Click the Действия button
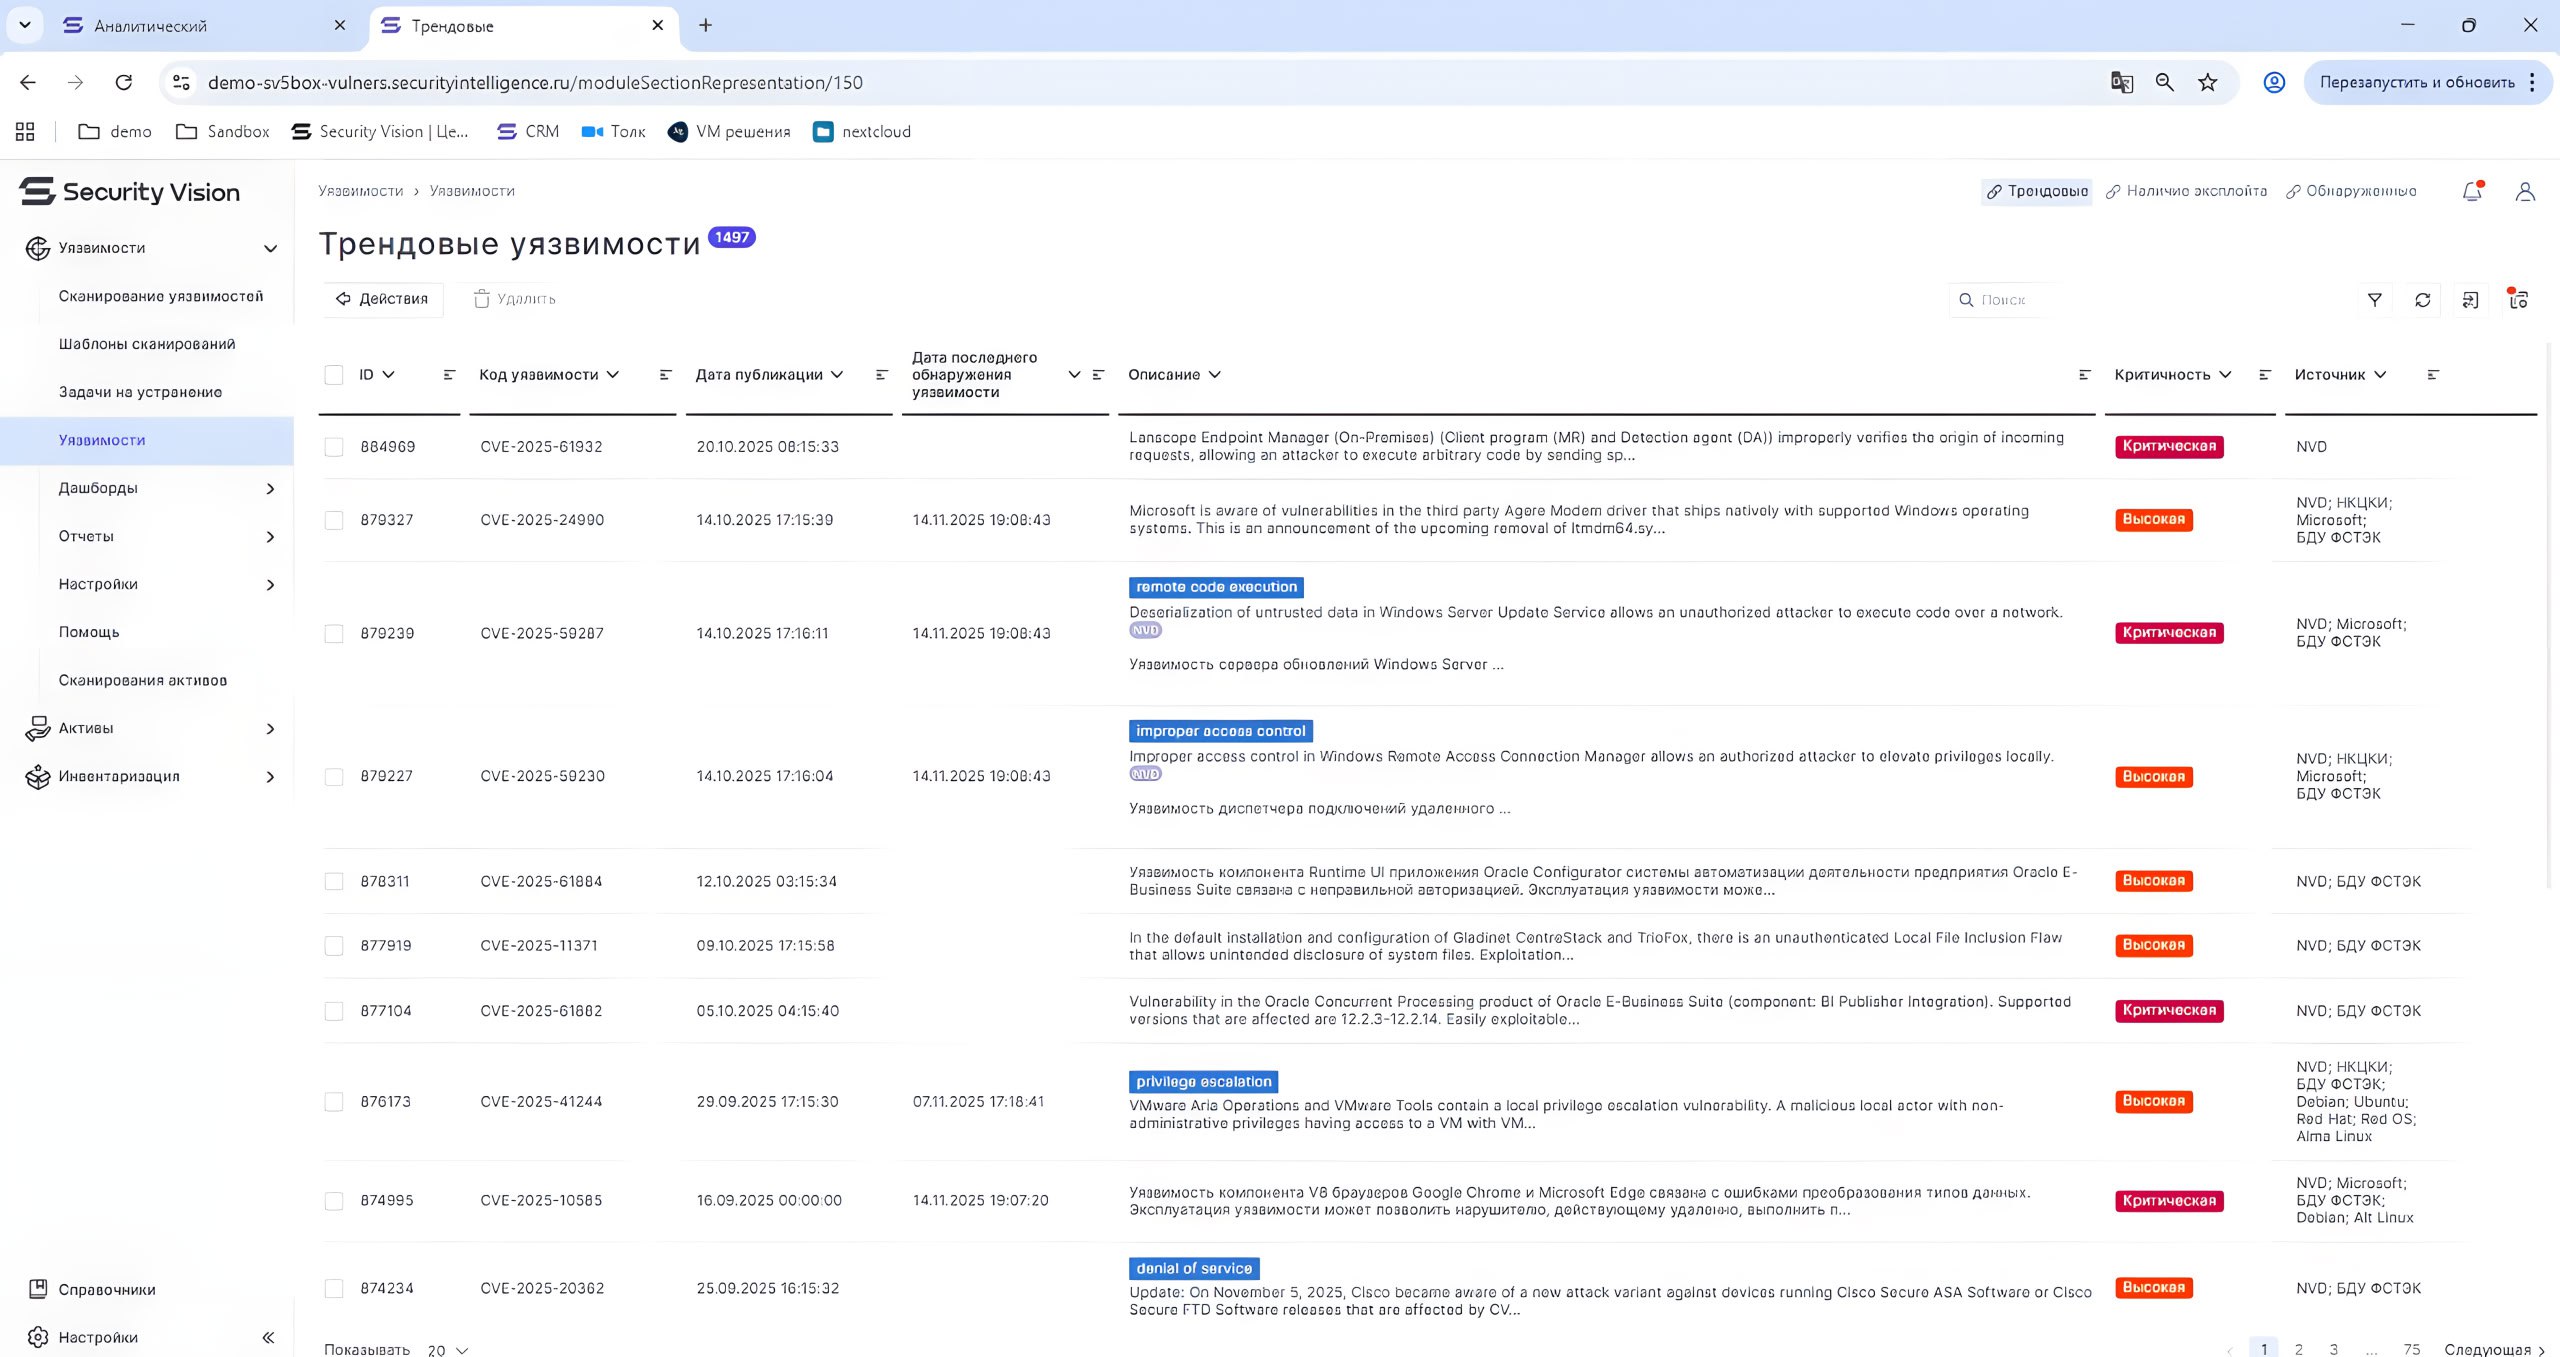2560x1357 pixels. click(x=383, y=299)
